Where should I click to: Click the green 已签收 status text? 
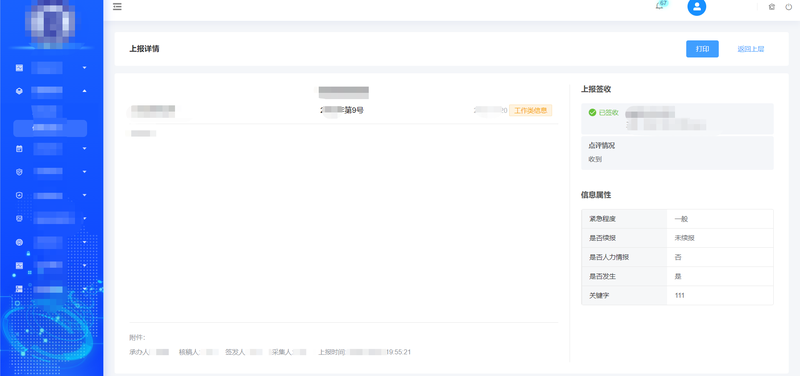(608, 112)
